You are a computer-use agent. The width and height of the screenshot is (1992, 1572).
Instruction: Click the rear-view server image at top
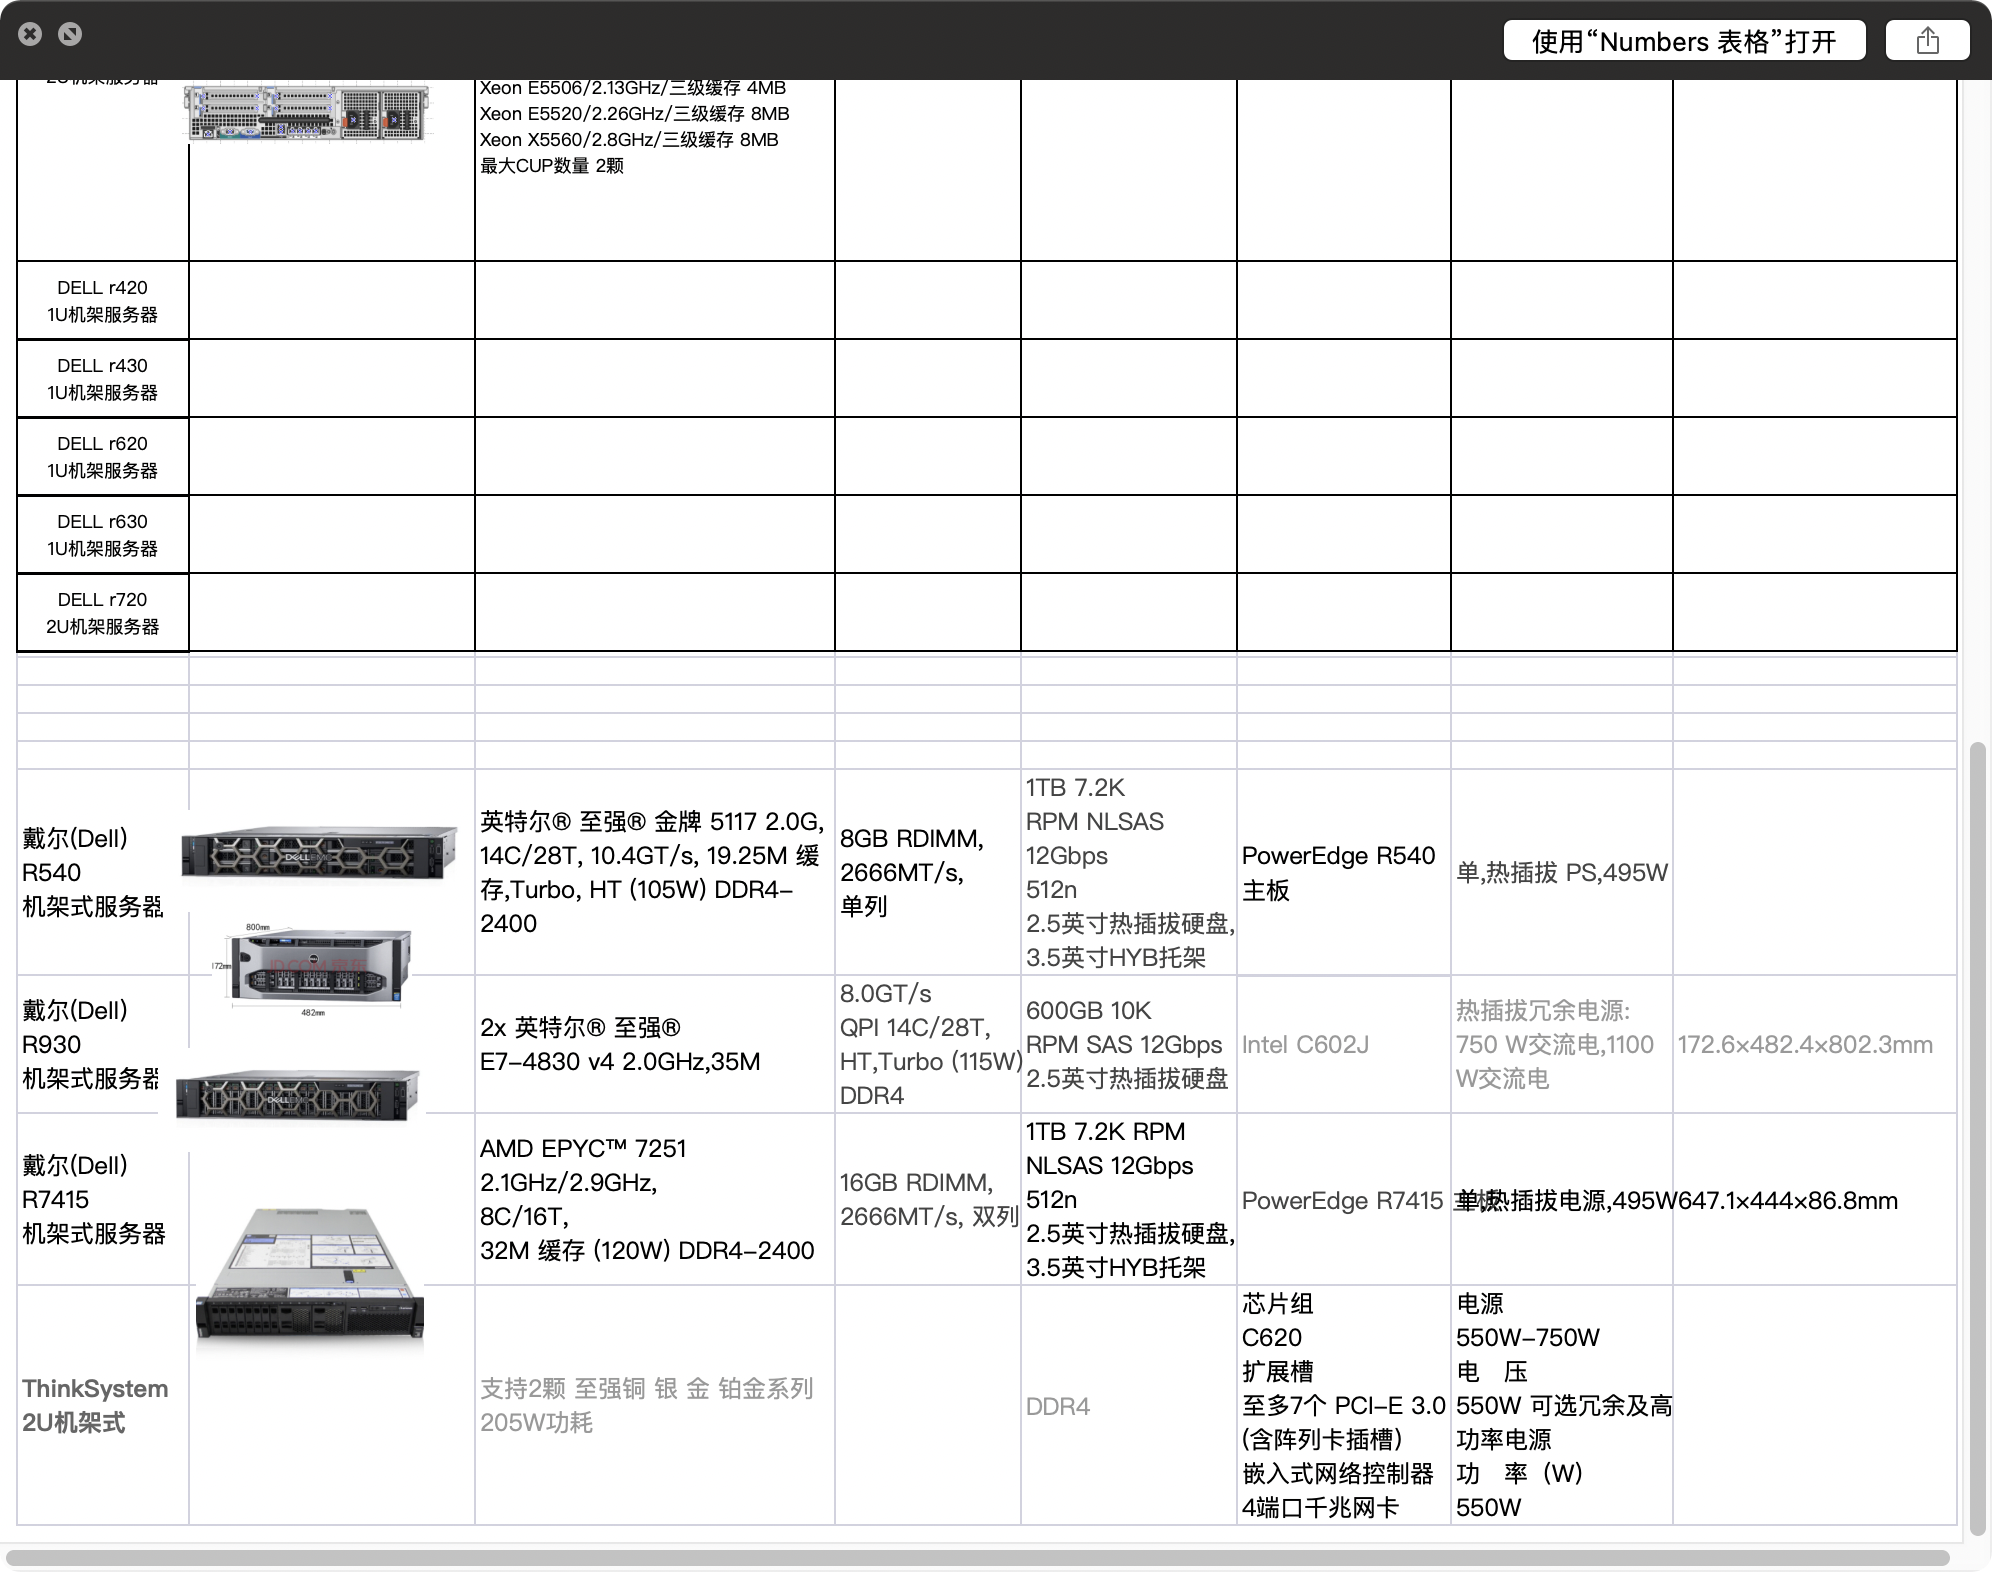click(x=308, y=112)
